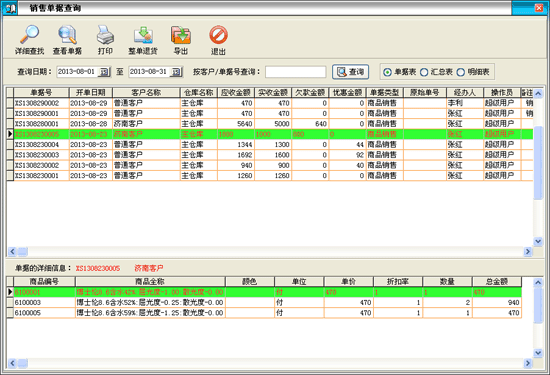The width and height of the screenshot is (550, 375).
Task: Open the 详细查找 detailed search tool
Action: coord(29,40)
